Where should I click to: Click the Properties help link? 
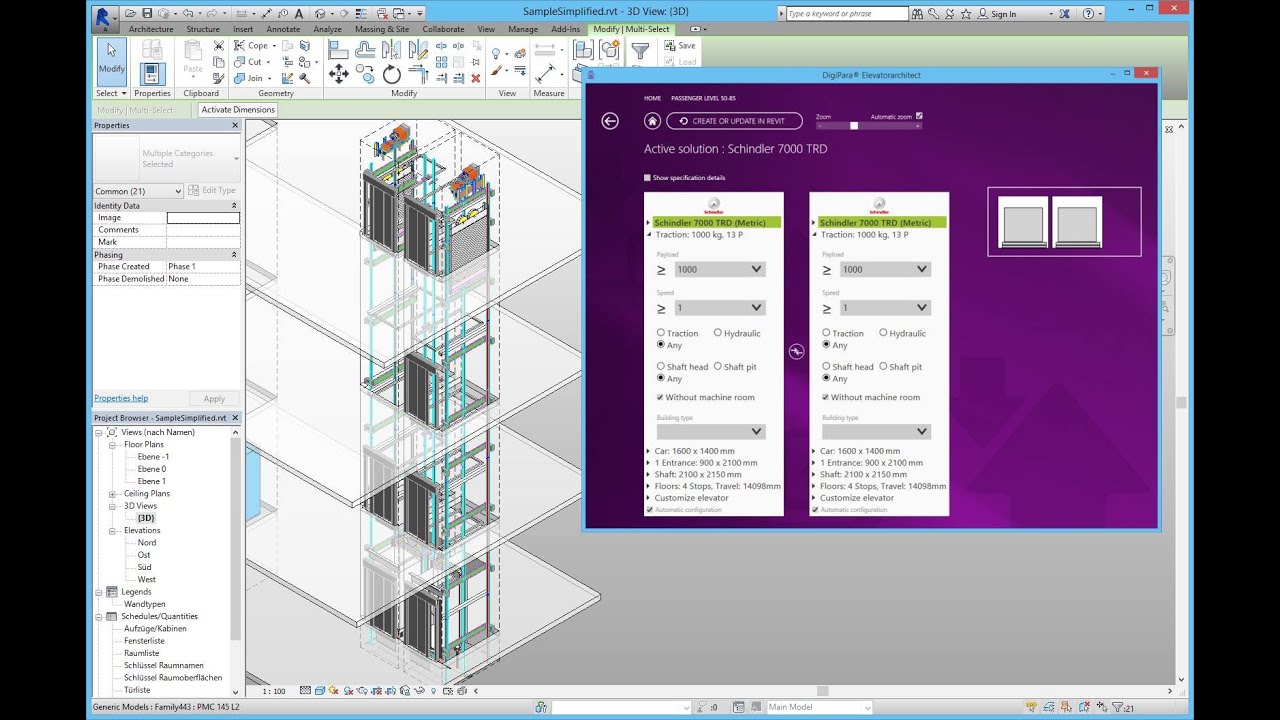click(x=121, y=398)
